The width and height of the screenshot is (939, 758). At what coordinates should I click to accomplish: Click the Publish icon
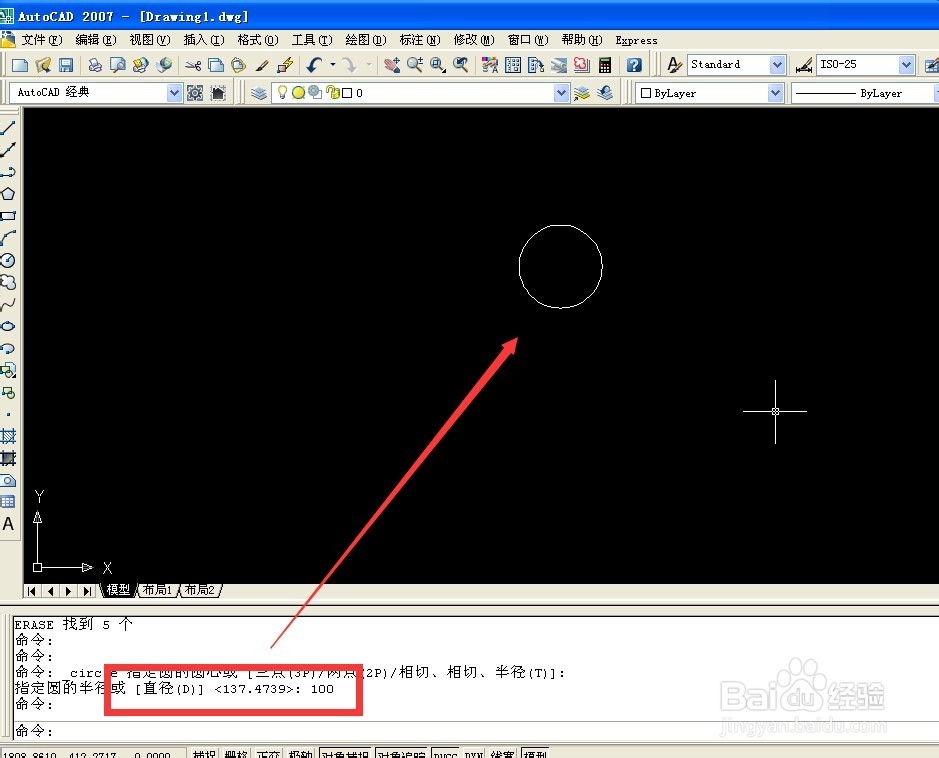coord(140,65)
